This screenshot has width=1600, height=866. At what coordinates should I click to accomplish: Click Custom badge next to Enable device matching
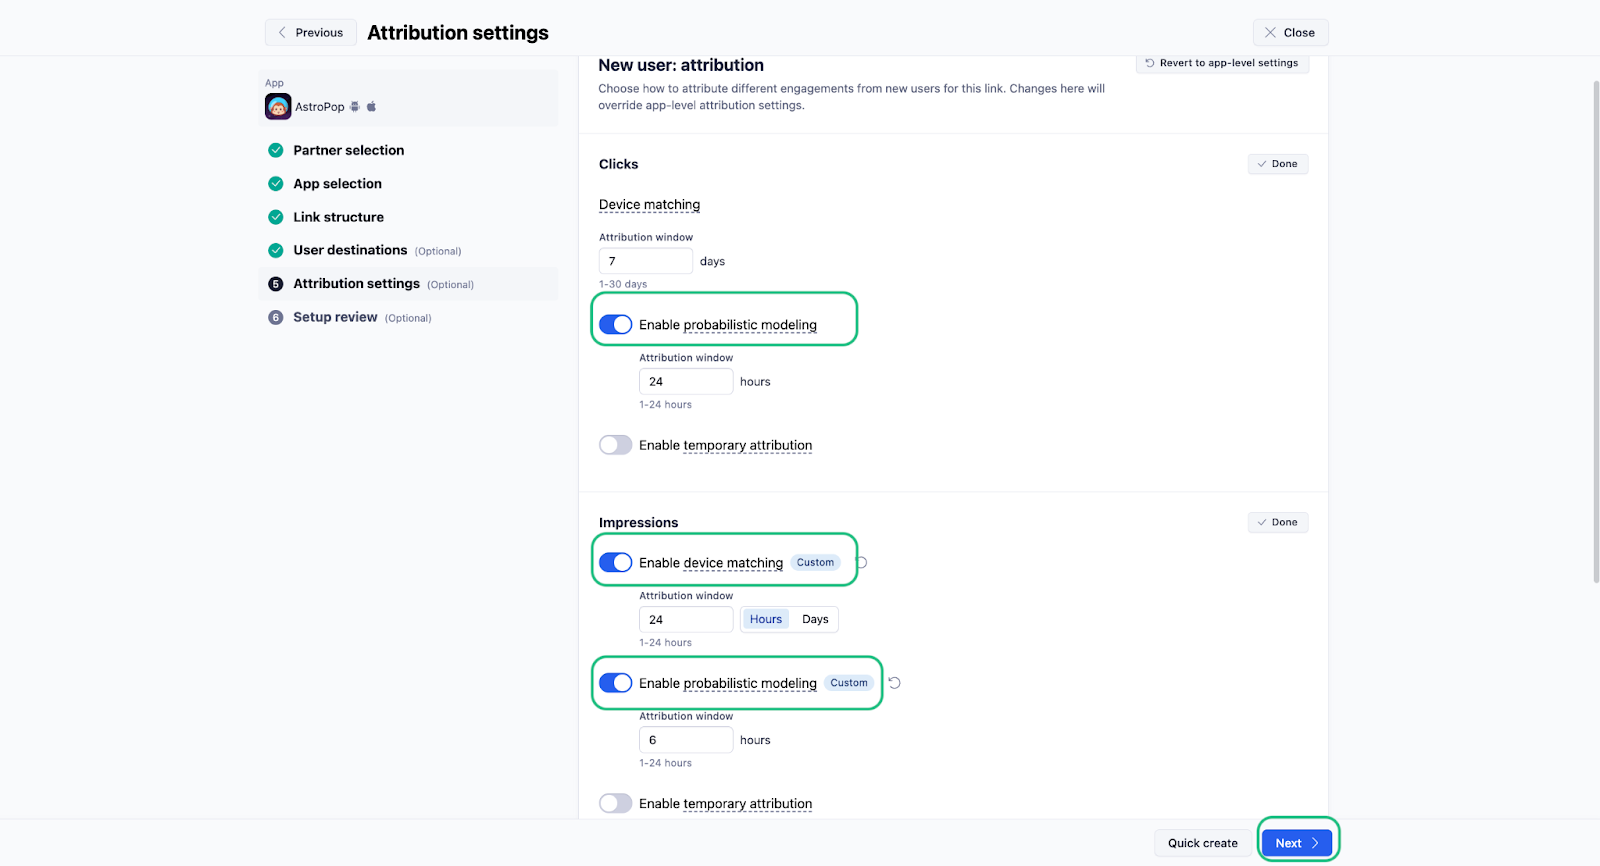[x=815, y=563]
